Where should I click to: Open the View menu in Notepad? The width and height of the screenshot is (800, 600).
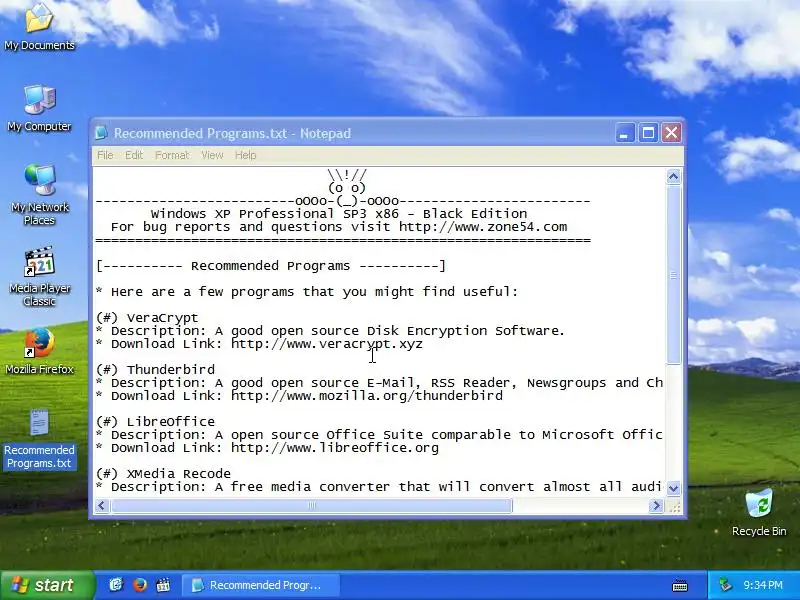coord(212,155)
